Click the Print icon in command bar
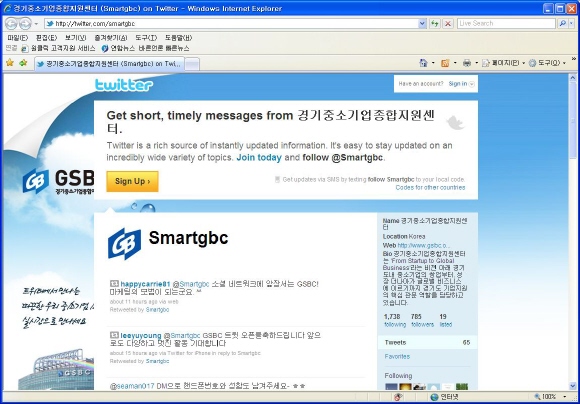580x404 pixels. (x=467, y=63)
